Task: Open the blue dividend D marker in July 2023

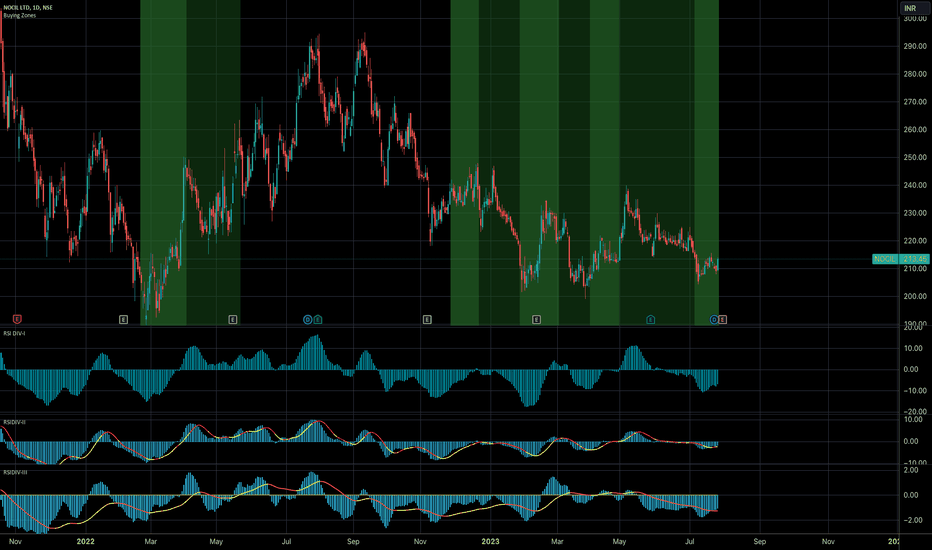Action: 714,319
